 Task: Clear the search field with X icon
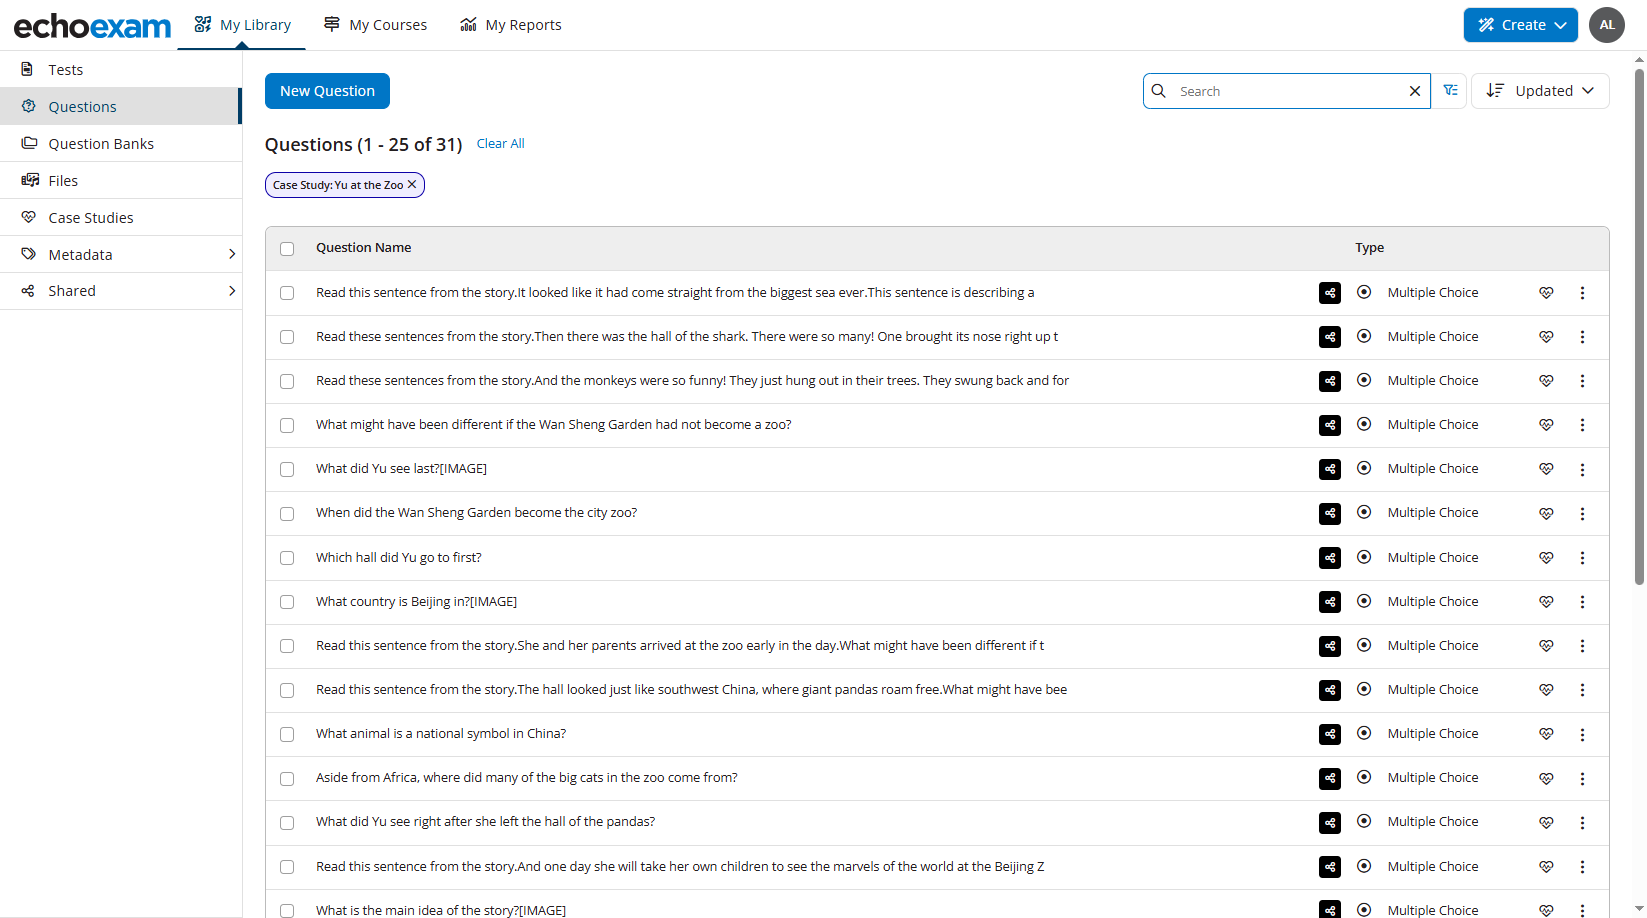click(1414, 91)
